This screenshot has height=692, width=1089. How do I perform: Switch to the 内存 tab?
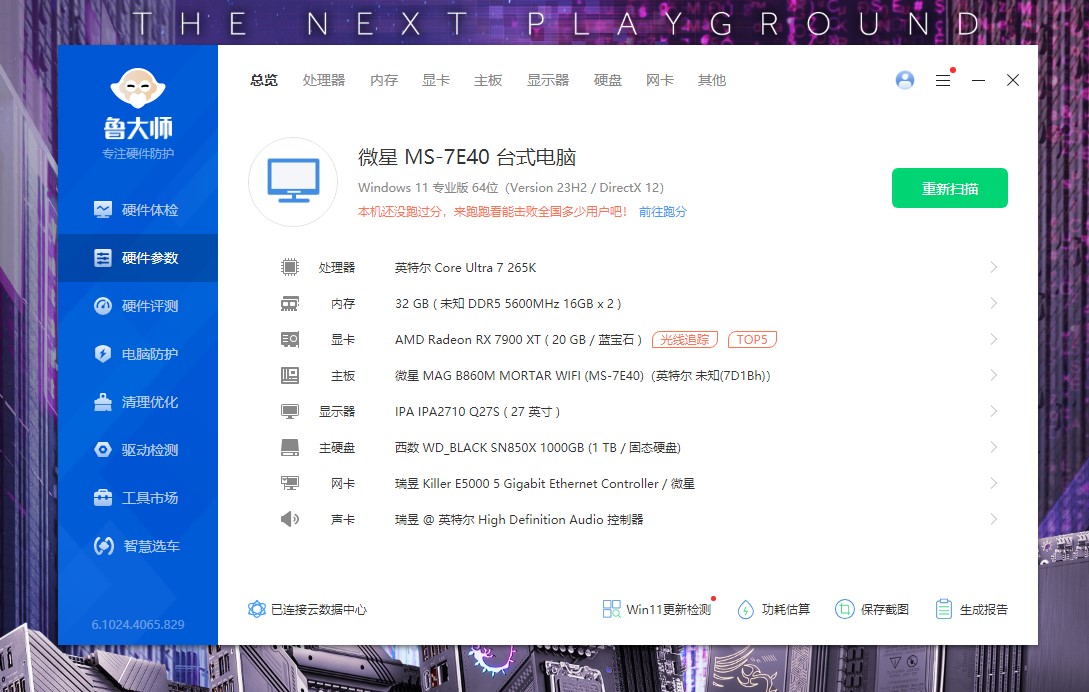pyautogui.click(x=384, y=80)
